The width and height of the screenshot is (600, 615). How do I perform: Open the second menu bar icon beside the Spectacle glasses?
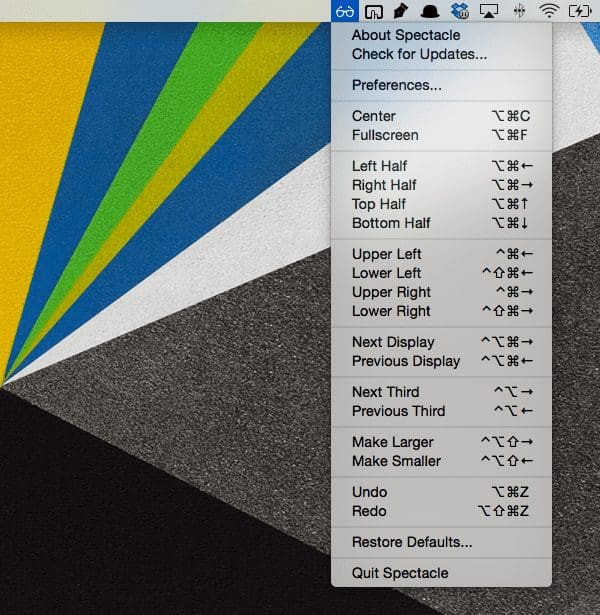(x=373, y=11)
